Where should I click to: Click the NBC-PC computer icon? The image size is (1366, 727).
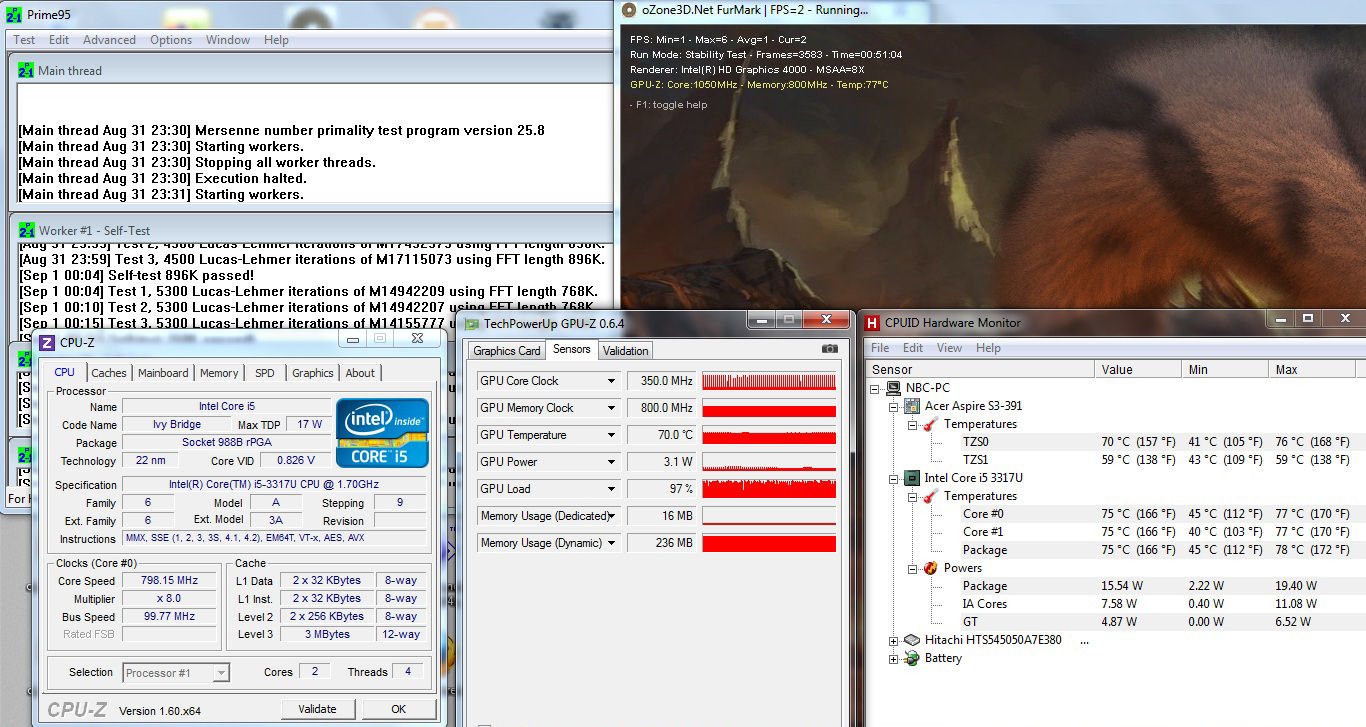[x=894, y=388]
